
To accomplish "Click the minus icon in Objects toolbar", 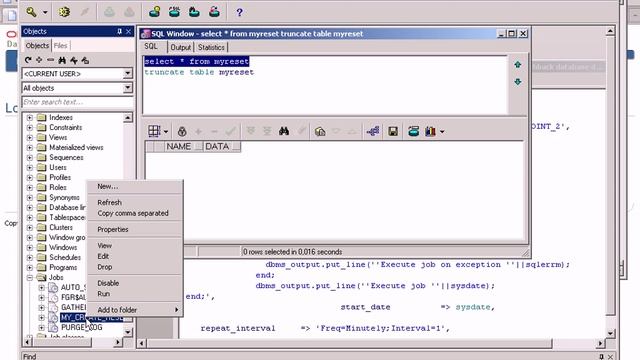I will point(50,60).
